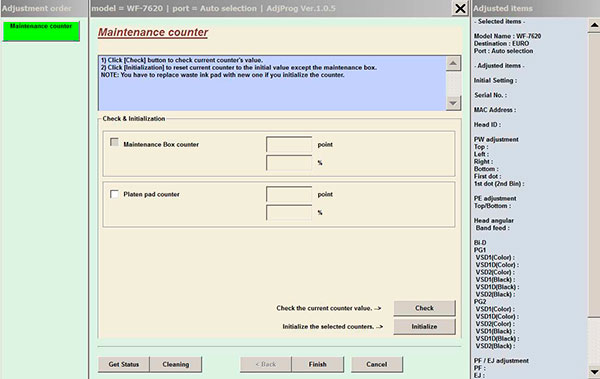
Task: Click the Adjusted items scrollbar track
Action: [594, 341]
